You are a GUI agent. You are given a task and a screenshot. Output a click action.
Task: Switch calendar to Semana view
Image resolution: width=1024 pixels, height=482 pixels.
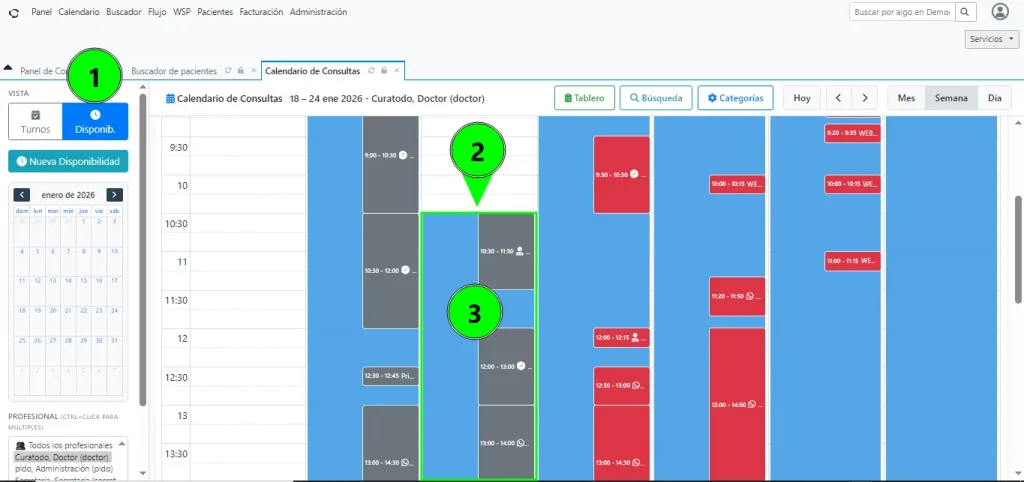point(951,98)
